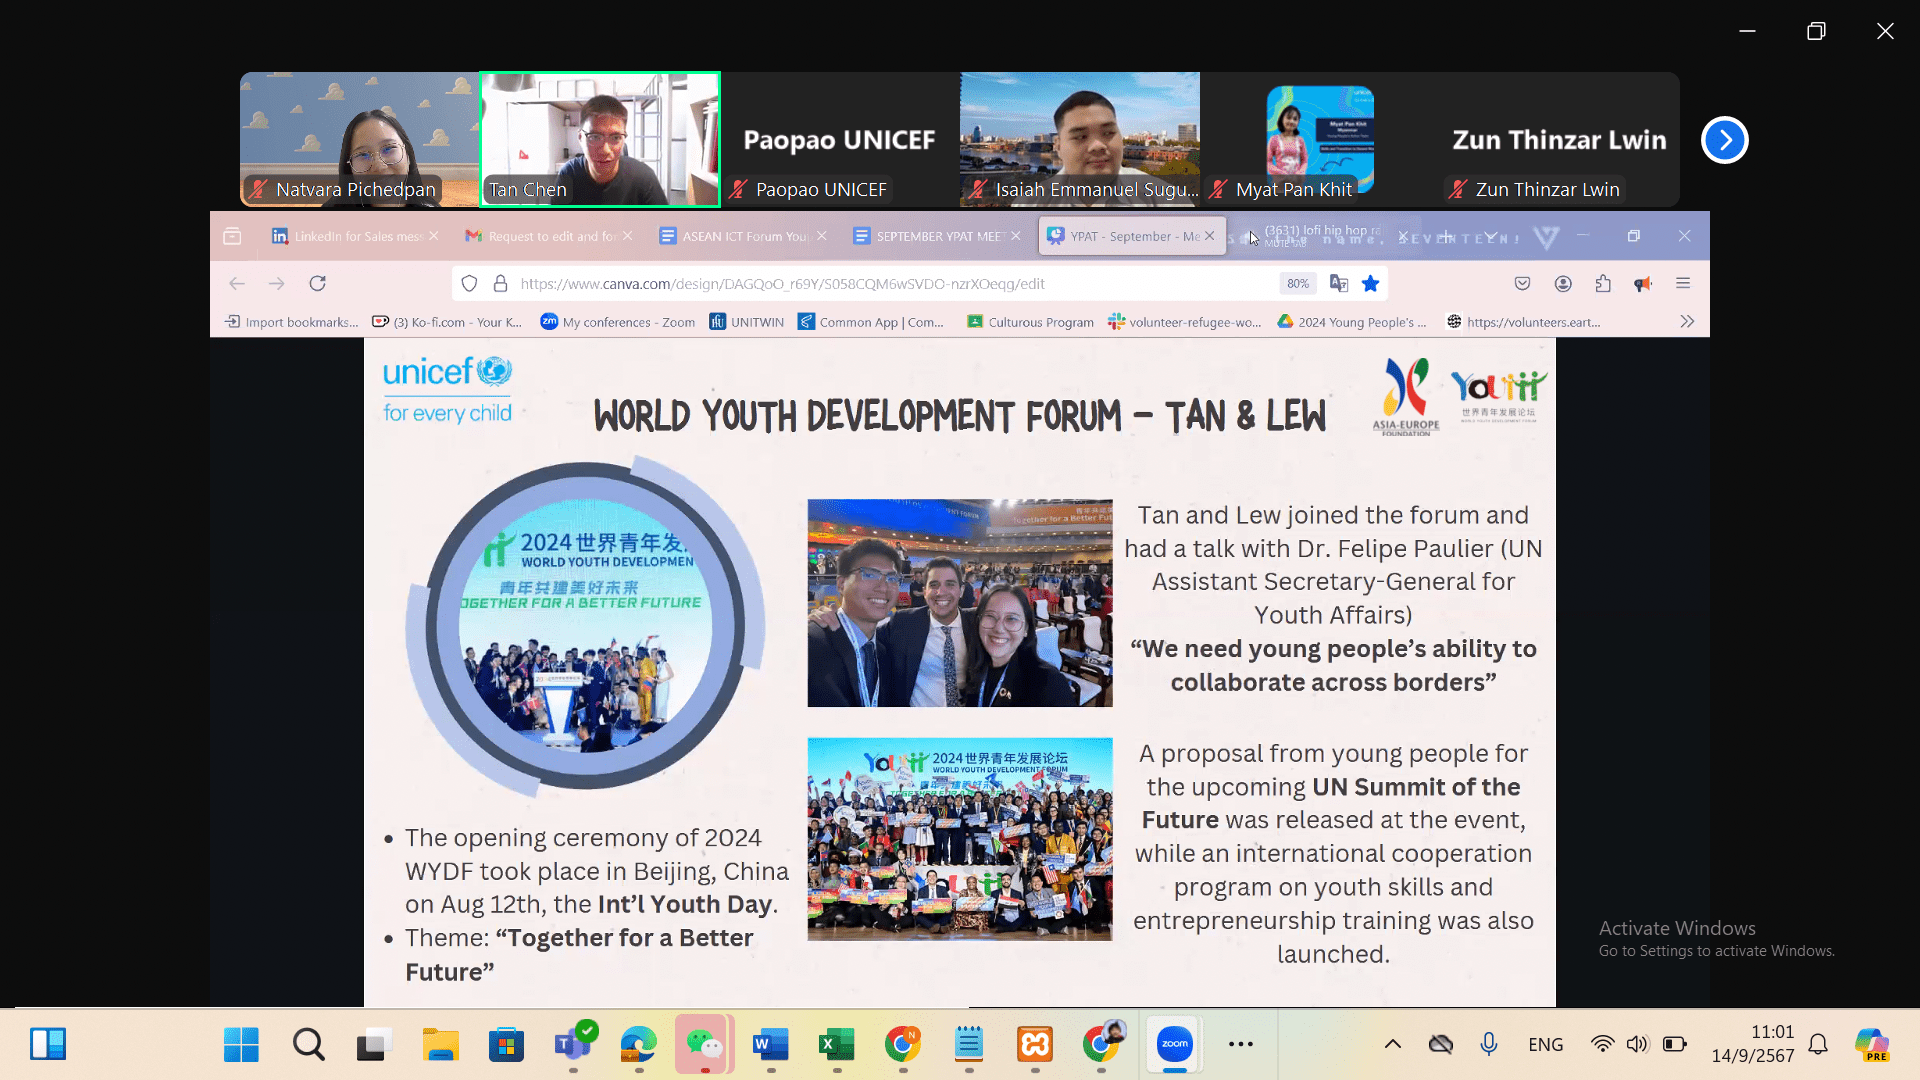Toggle the taskbar microphone icon
The width and height of the screenshot is (1920, 1080).
point(1488,1045)
